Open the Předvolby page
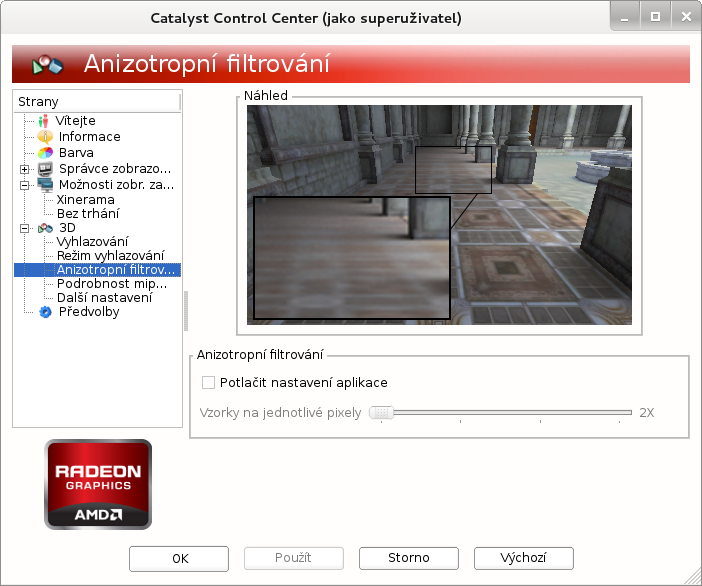The image size is (702, 586). 89,312
